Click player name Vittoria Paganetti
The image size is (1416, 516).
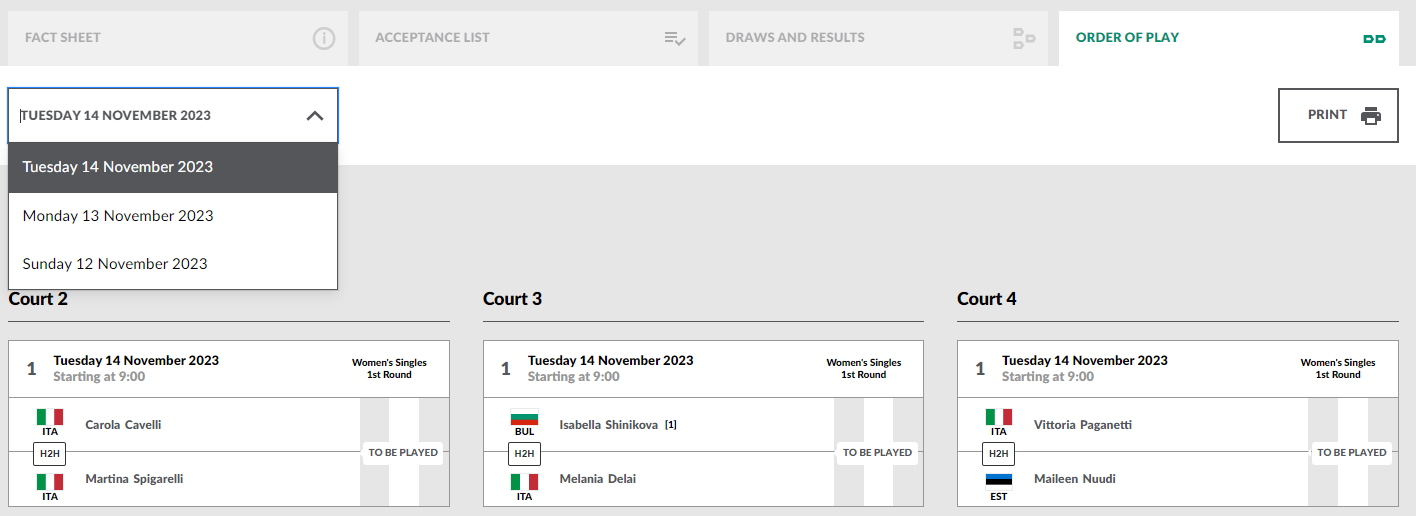1083,425
